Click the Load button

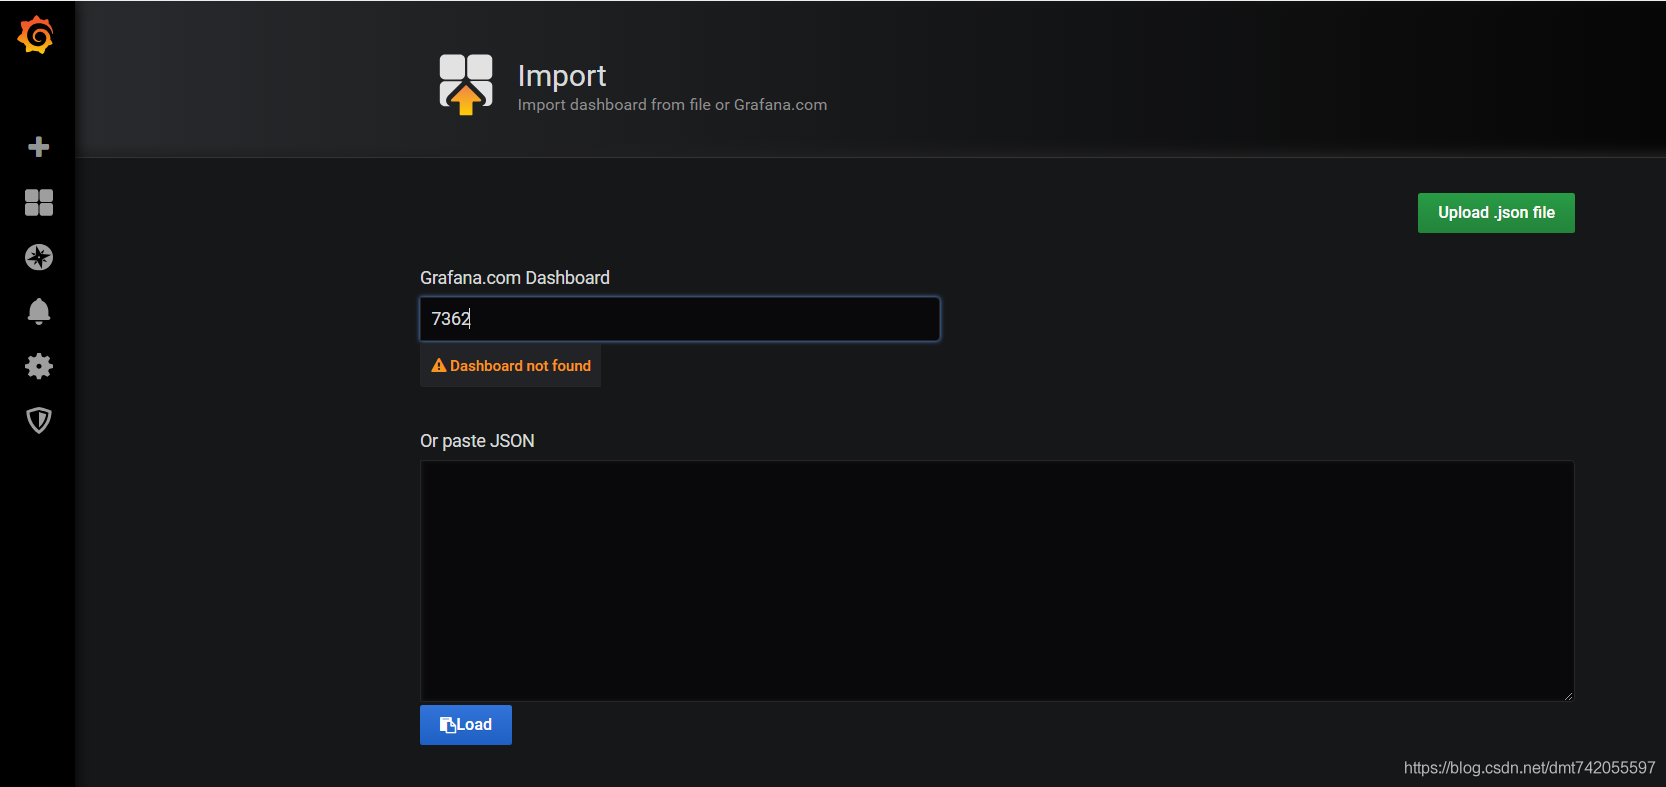(466, 725)
